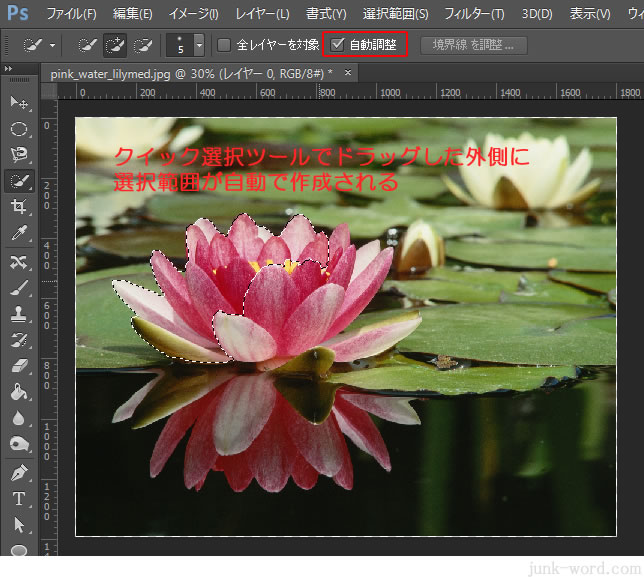Image resolution: width=644 pixels, height=577 pixels.
Task: Select the Quick Selection tool in toolbox
Action: [19, 181]
